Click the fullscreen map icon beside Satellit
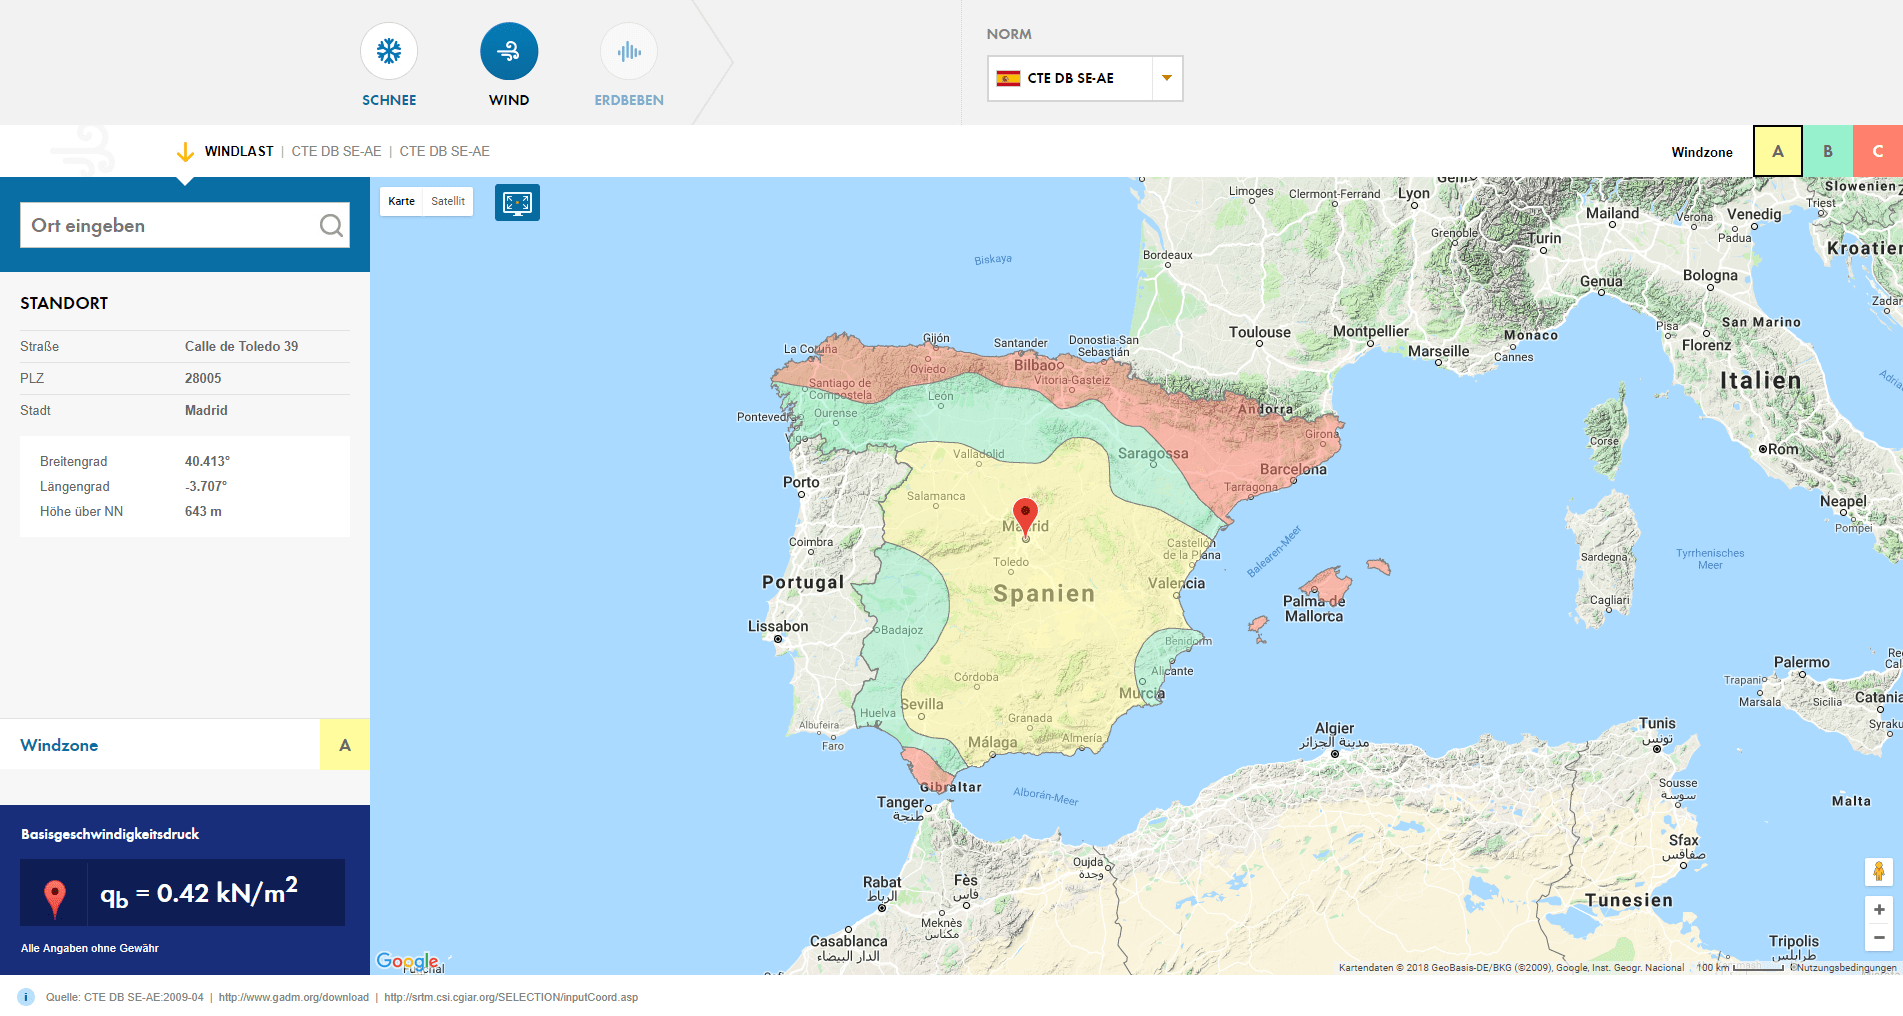This screenshot has height=1016, width=1903. click(517, 201)
